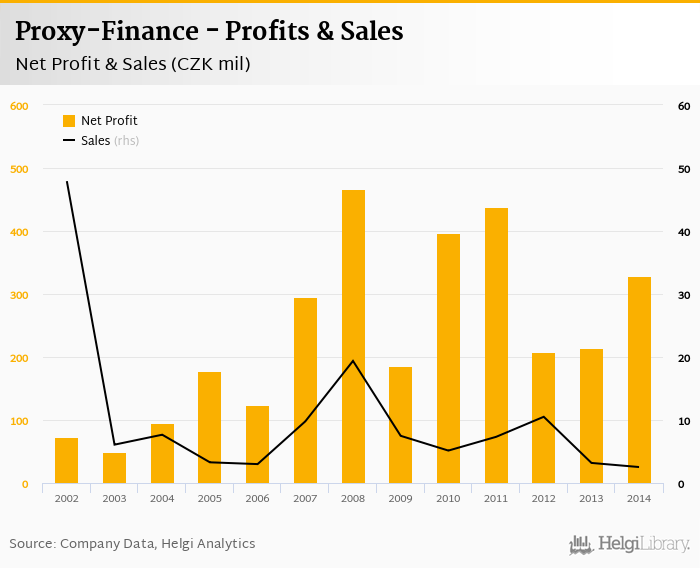Open the HelgiLibrary text link
The height and width of the screenshot is (568, 700).
pos(644,544)
